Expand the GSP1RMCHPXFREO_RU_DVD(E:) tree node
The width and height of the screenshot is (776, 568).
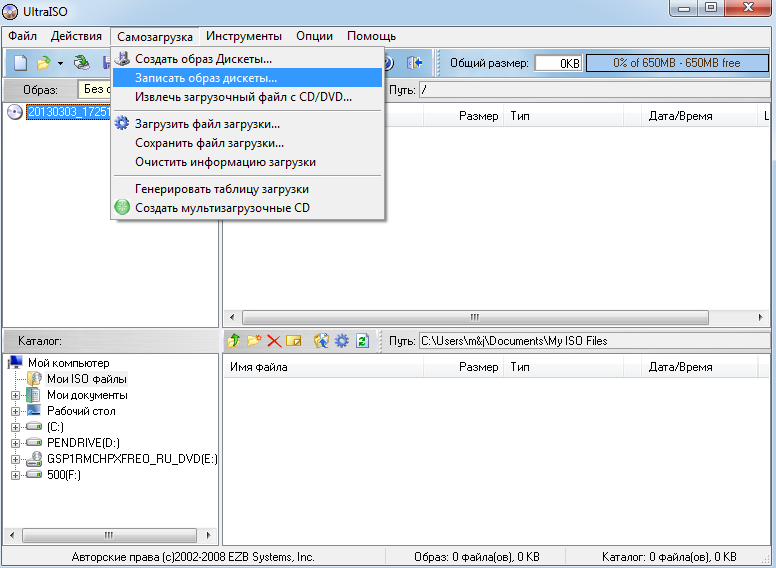[15, 459]
